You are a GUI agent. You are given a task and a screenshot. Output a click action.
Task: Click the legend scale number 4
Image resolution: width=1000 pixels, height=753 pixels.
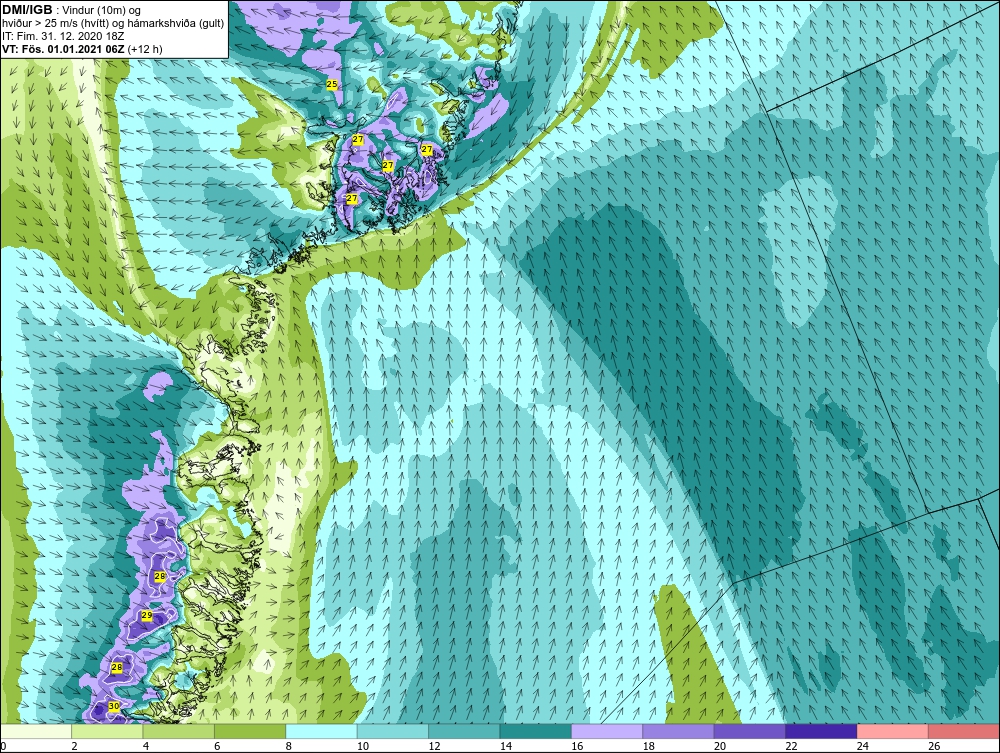pyautogui.click(x=146, y=746)
